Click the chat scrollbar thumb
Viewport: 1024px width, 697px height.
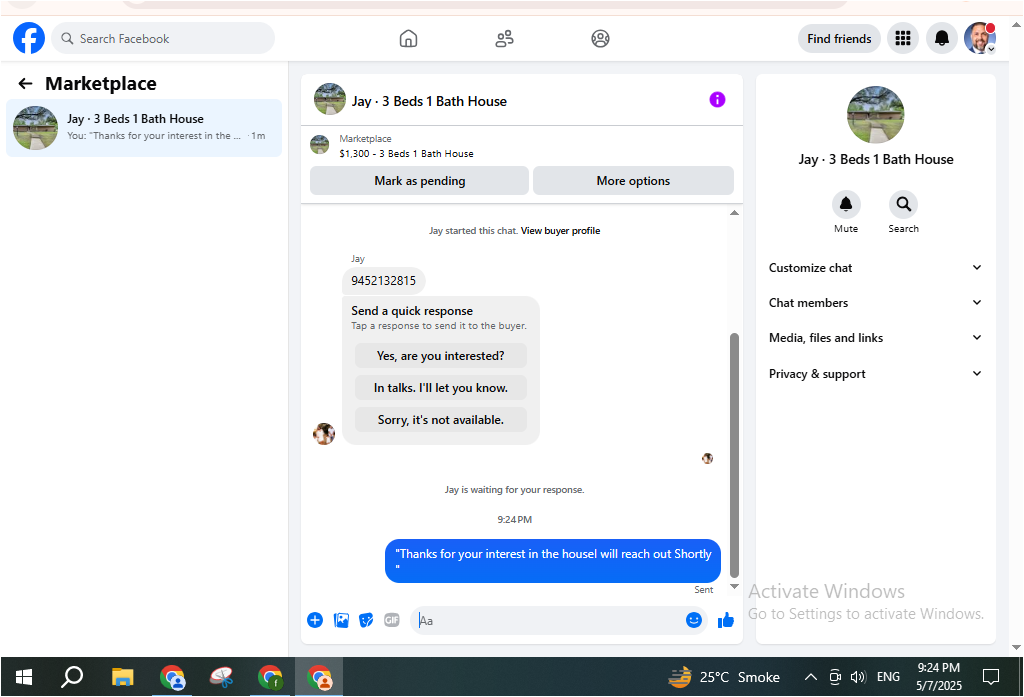click(734, 455)
